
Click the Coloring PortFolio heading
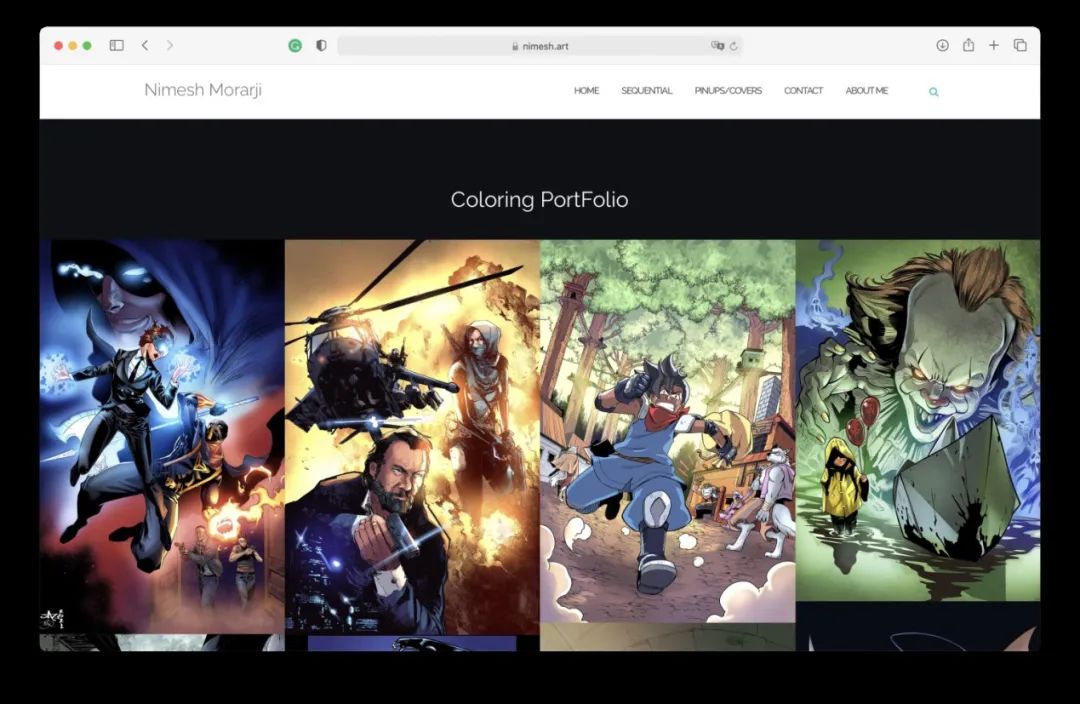[x=539, y=200]
